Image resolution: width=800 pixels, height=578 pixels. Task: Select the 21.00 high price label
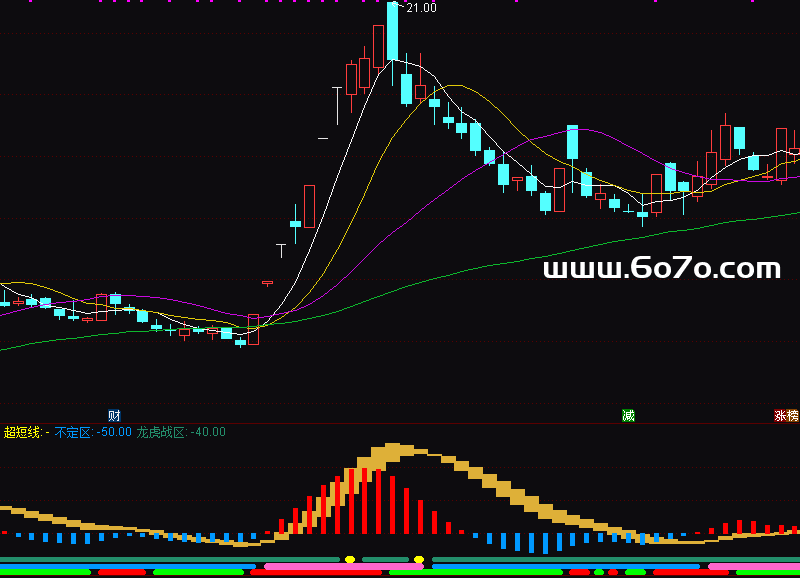pos(421,8)
